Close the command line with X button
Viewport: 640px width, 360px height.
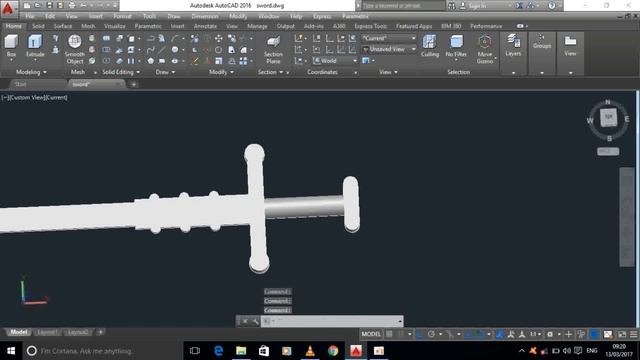244,321
